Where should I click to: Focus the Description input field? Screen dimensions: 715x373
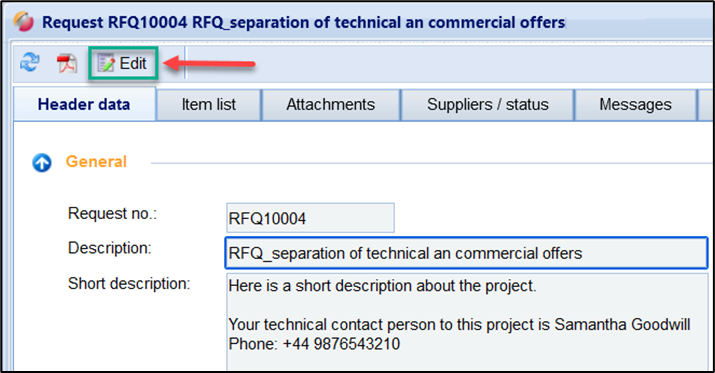pos(466,253)
